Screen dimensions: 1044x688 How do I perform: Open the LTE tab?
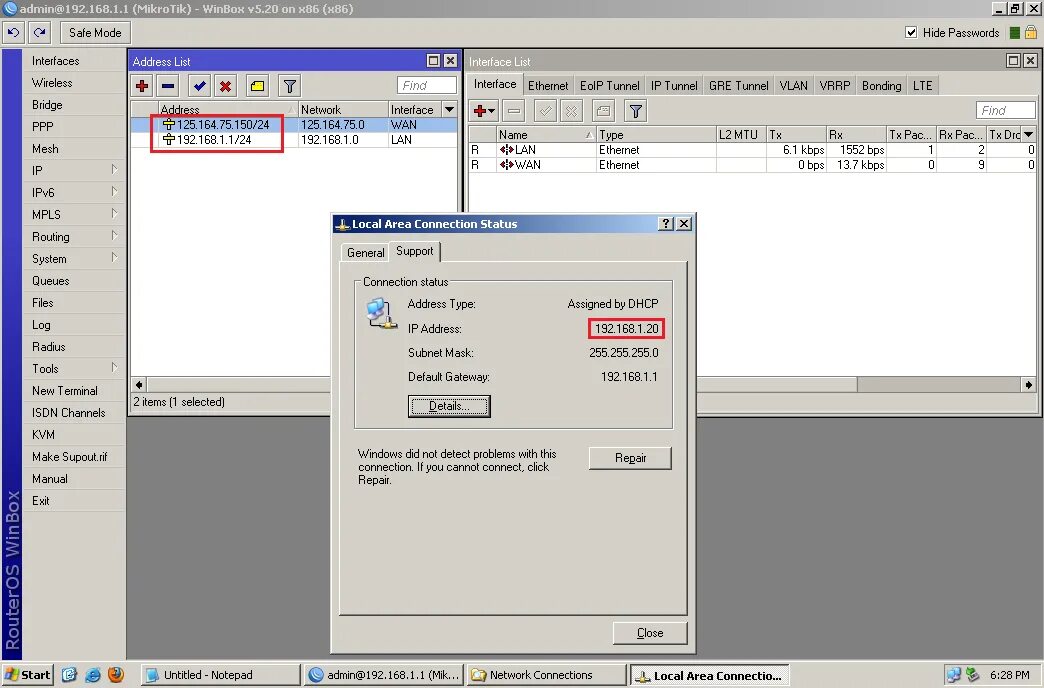click(923, 85)
